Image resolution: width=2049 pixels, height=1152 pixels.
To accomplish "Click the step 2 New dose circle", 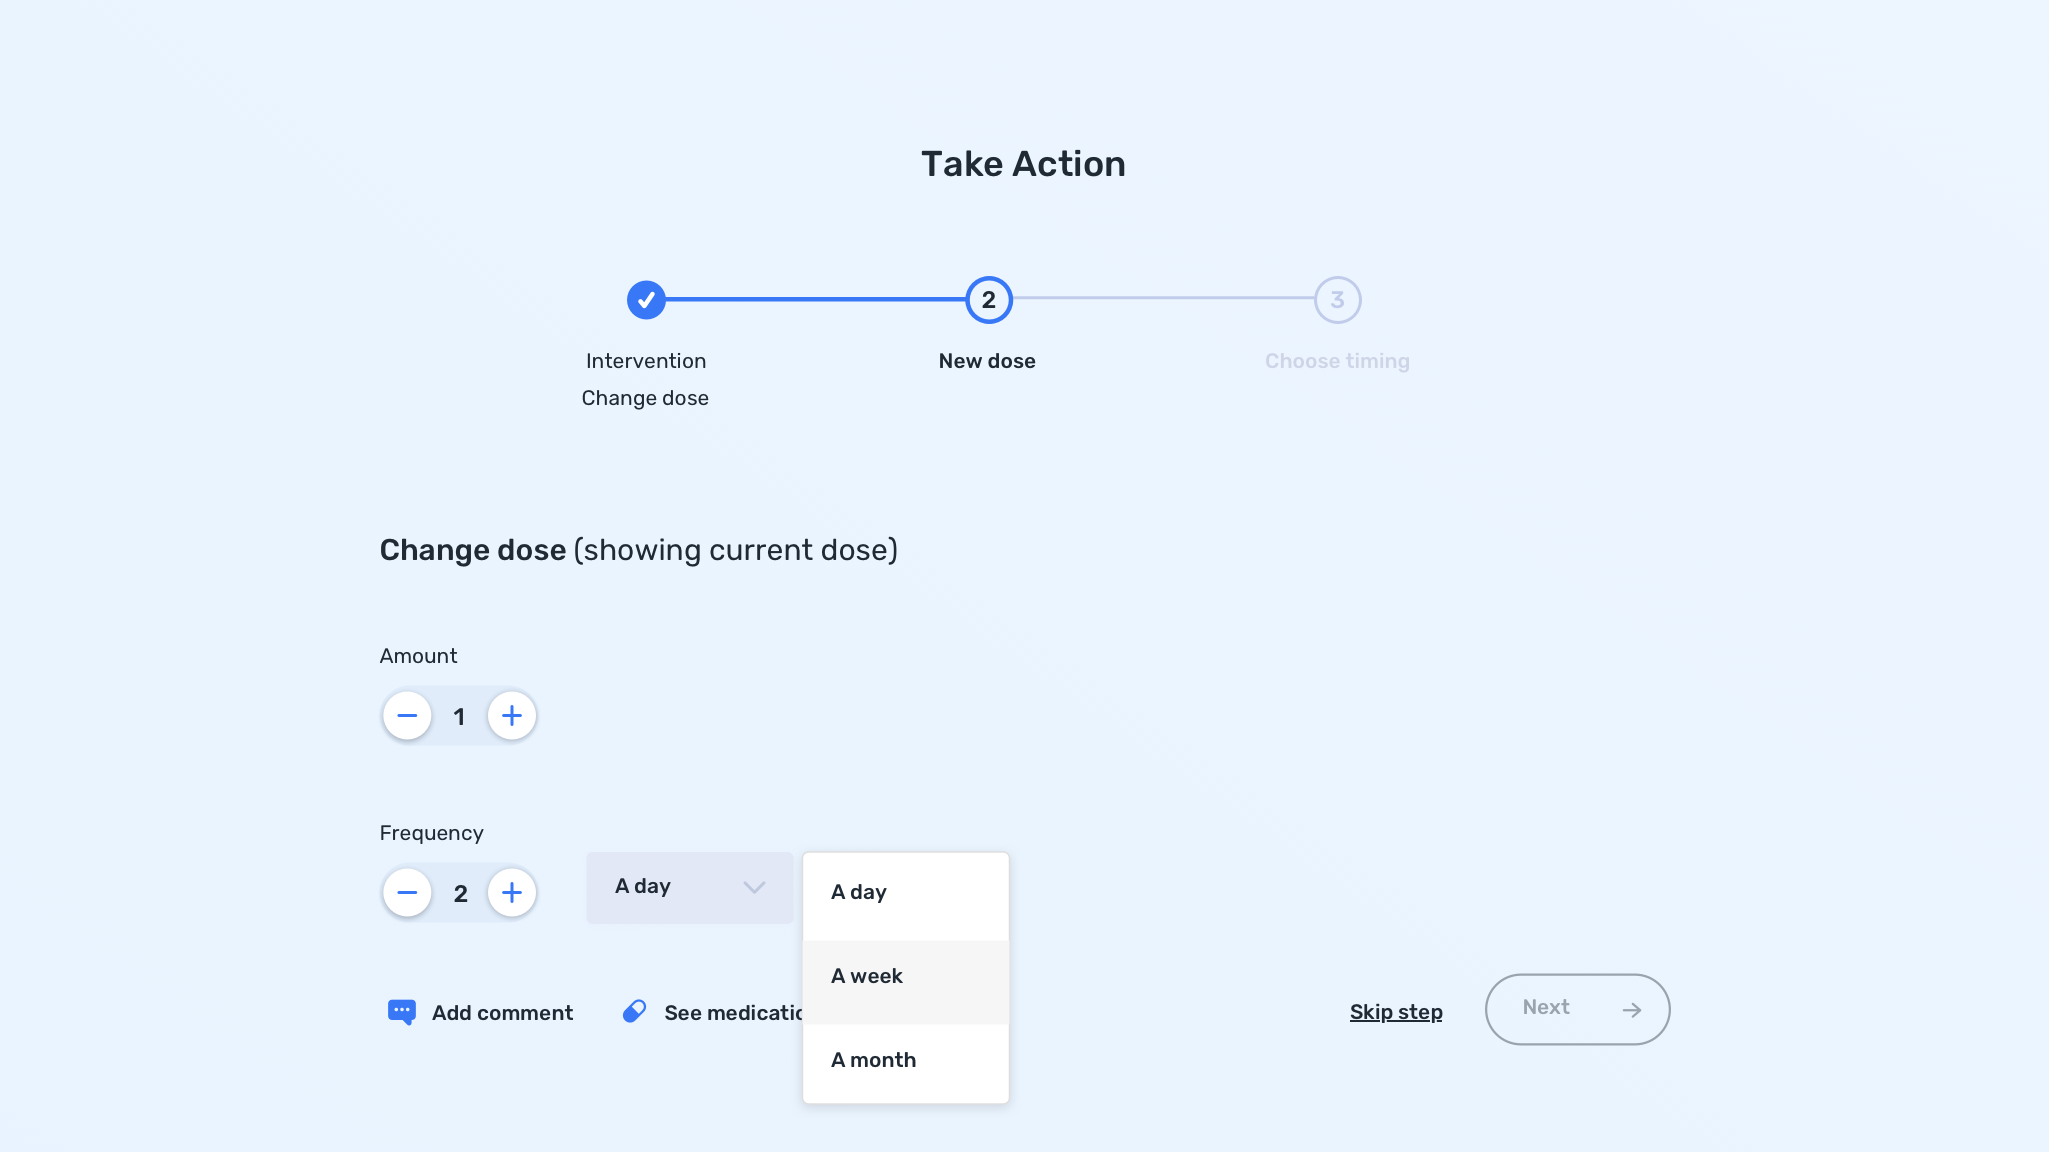I will (x=988, y=300).
